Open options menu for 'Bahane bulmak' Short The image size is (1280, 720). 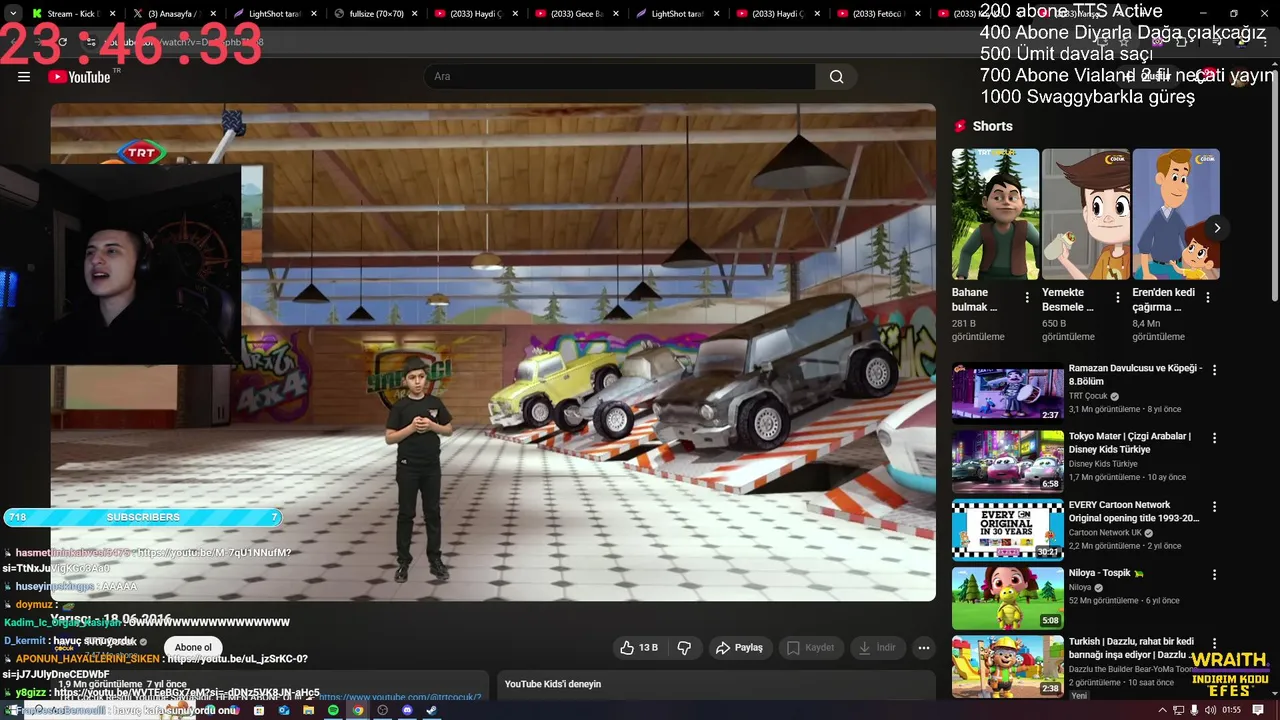pyautogui.click(x=1027, y=297)
